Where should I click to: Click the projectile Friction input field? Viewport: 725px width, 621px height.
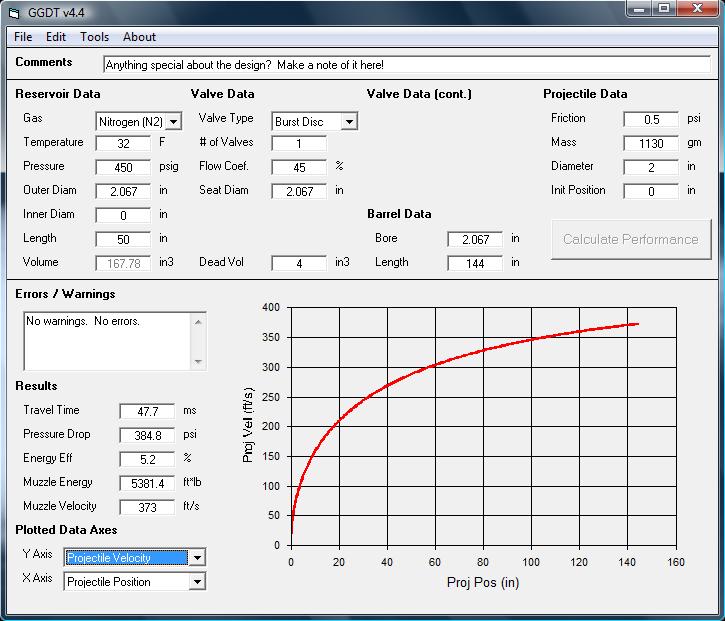pos(651,120)
